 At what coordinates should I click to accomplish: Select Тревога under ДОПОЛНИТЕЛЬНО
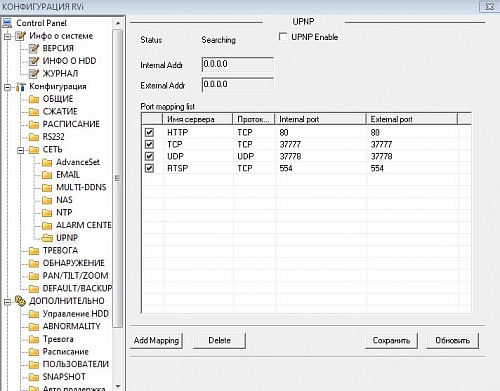pos(58,339)
